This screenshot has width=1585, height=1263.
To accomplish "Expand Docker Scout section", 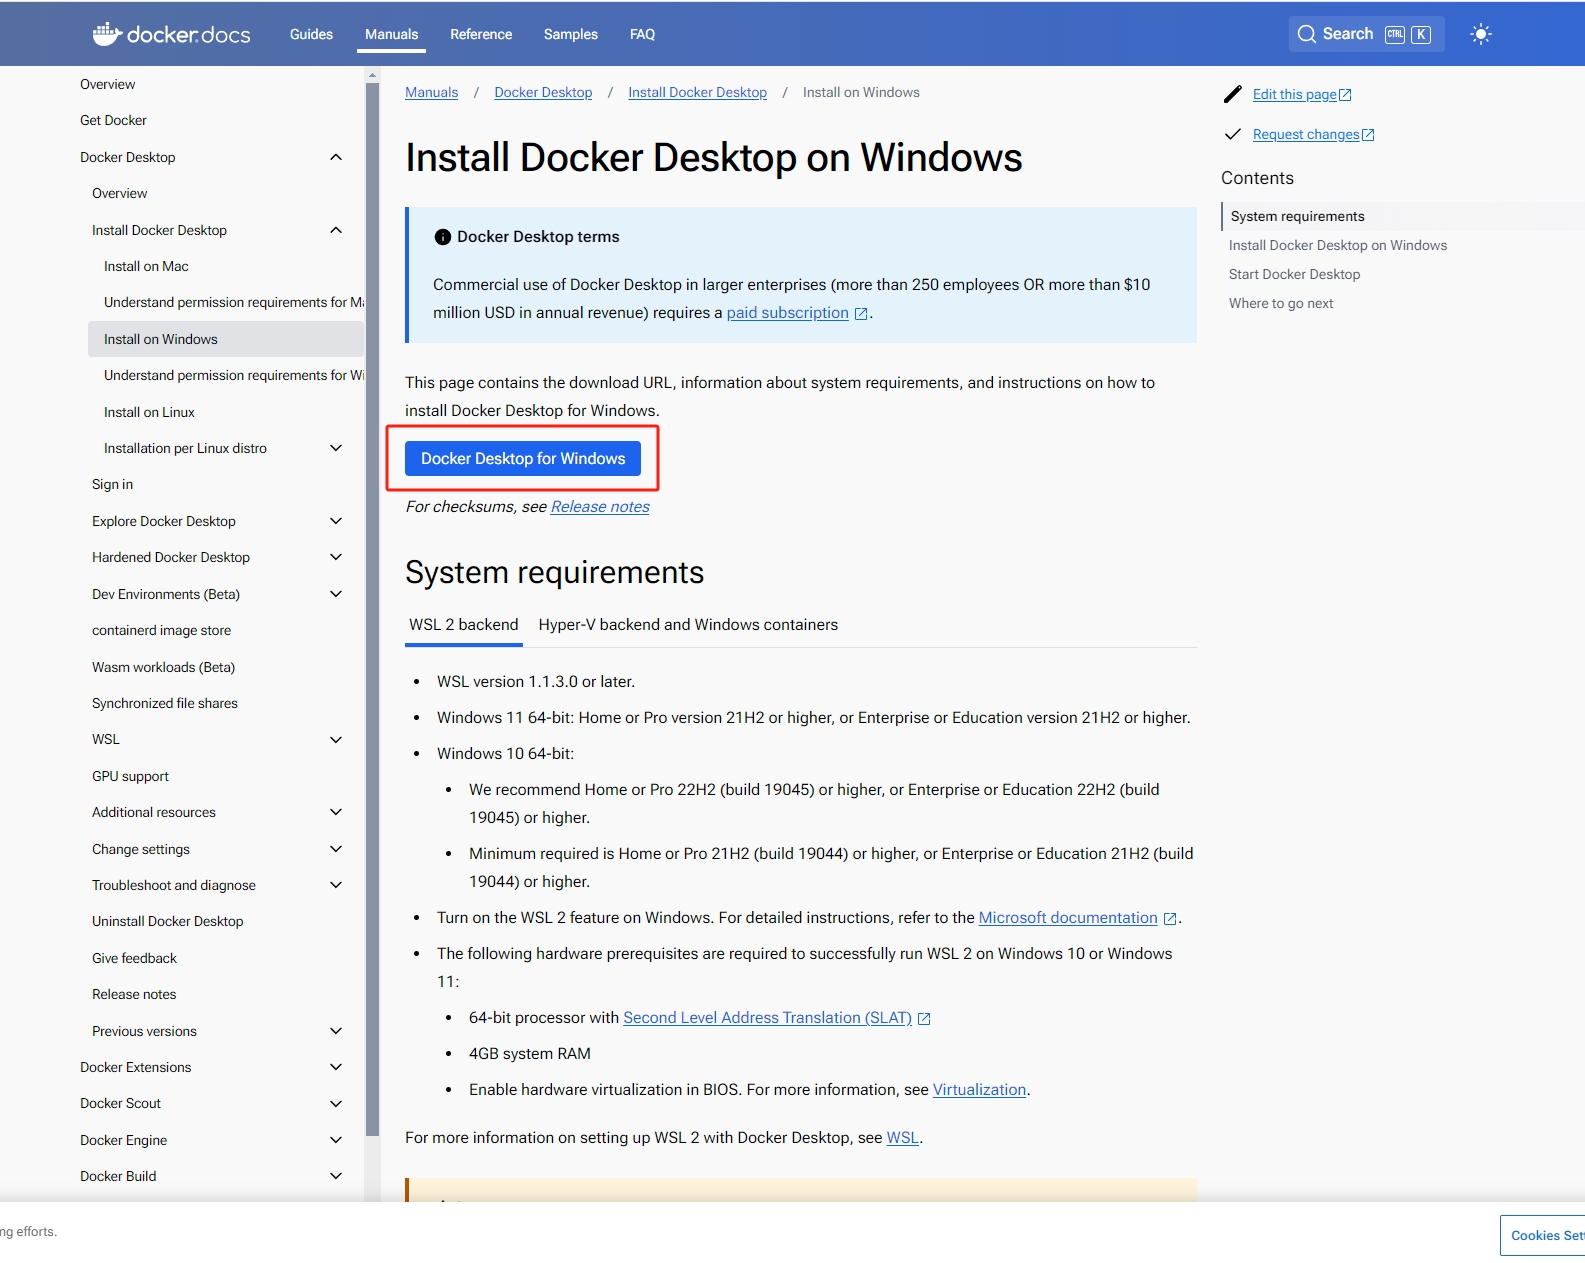I will pyautogui.click(x=336, y=1103).
